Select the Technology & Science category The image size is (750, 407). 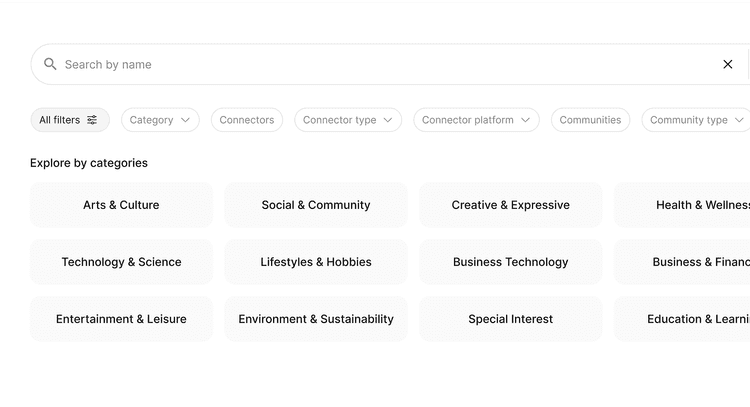[121, 262]
